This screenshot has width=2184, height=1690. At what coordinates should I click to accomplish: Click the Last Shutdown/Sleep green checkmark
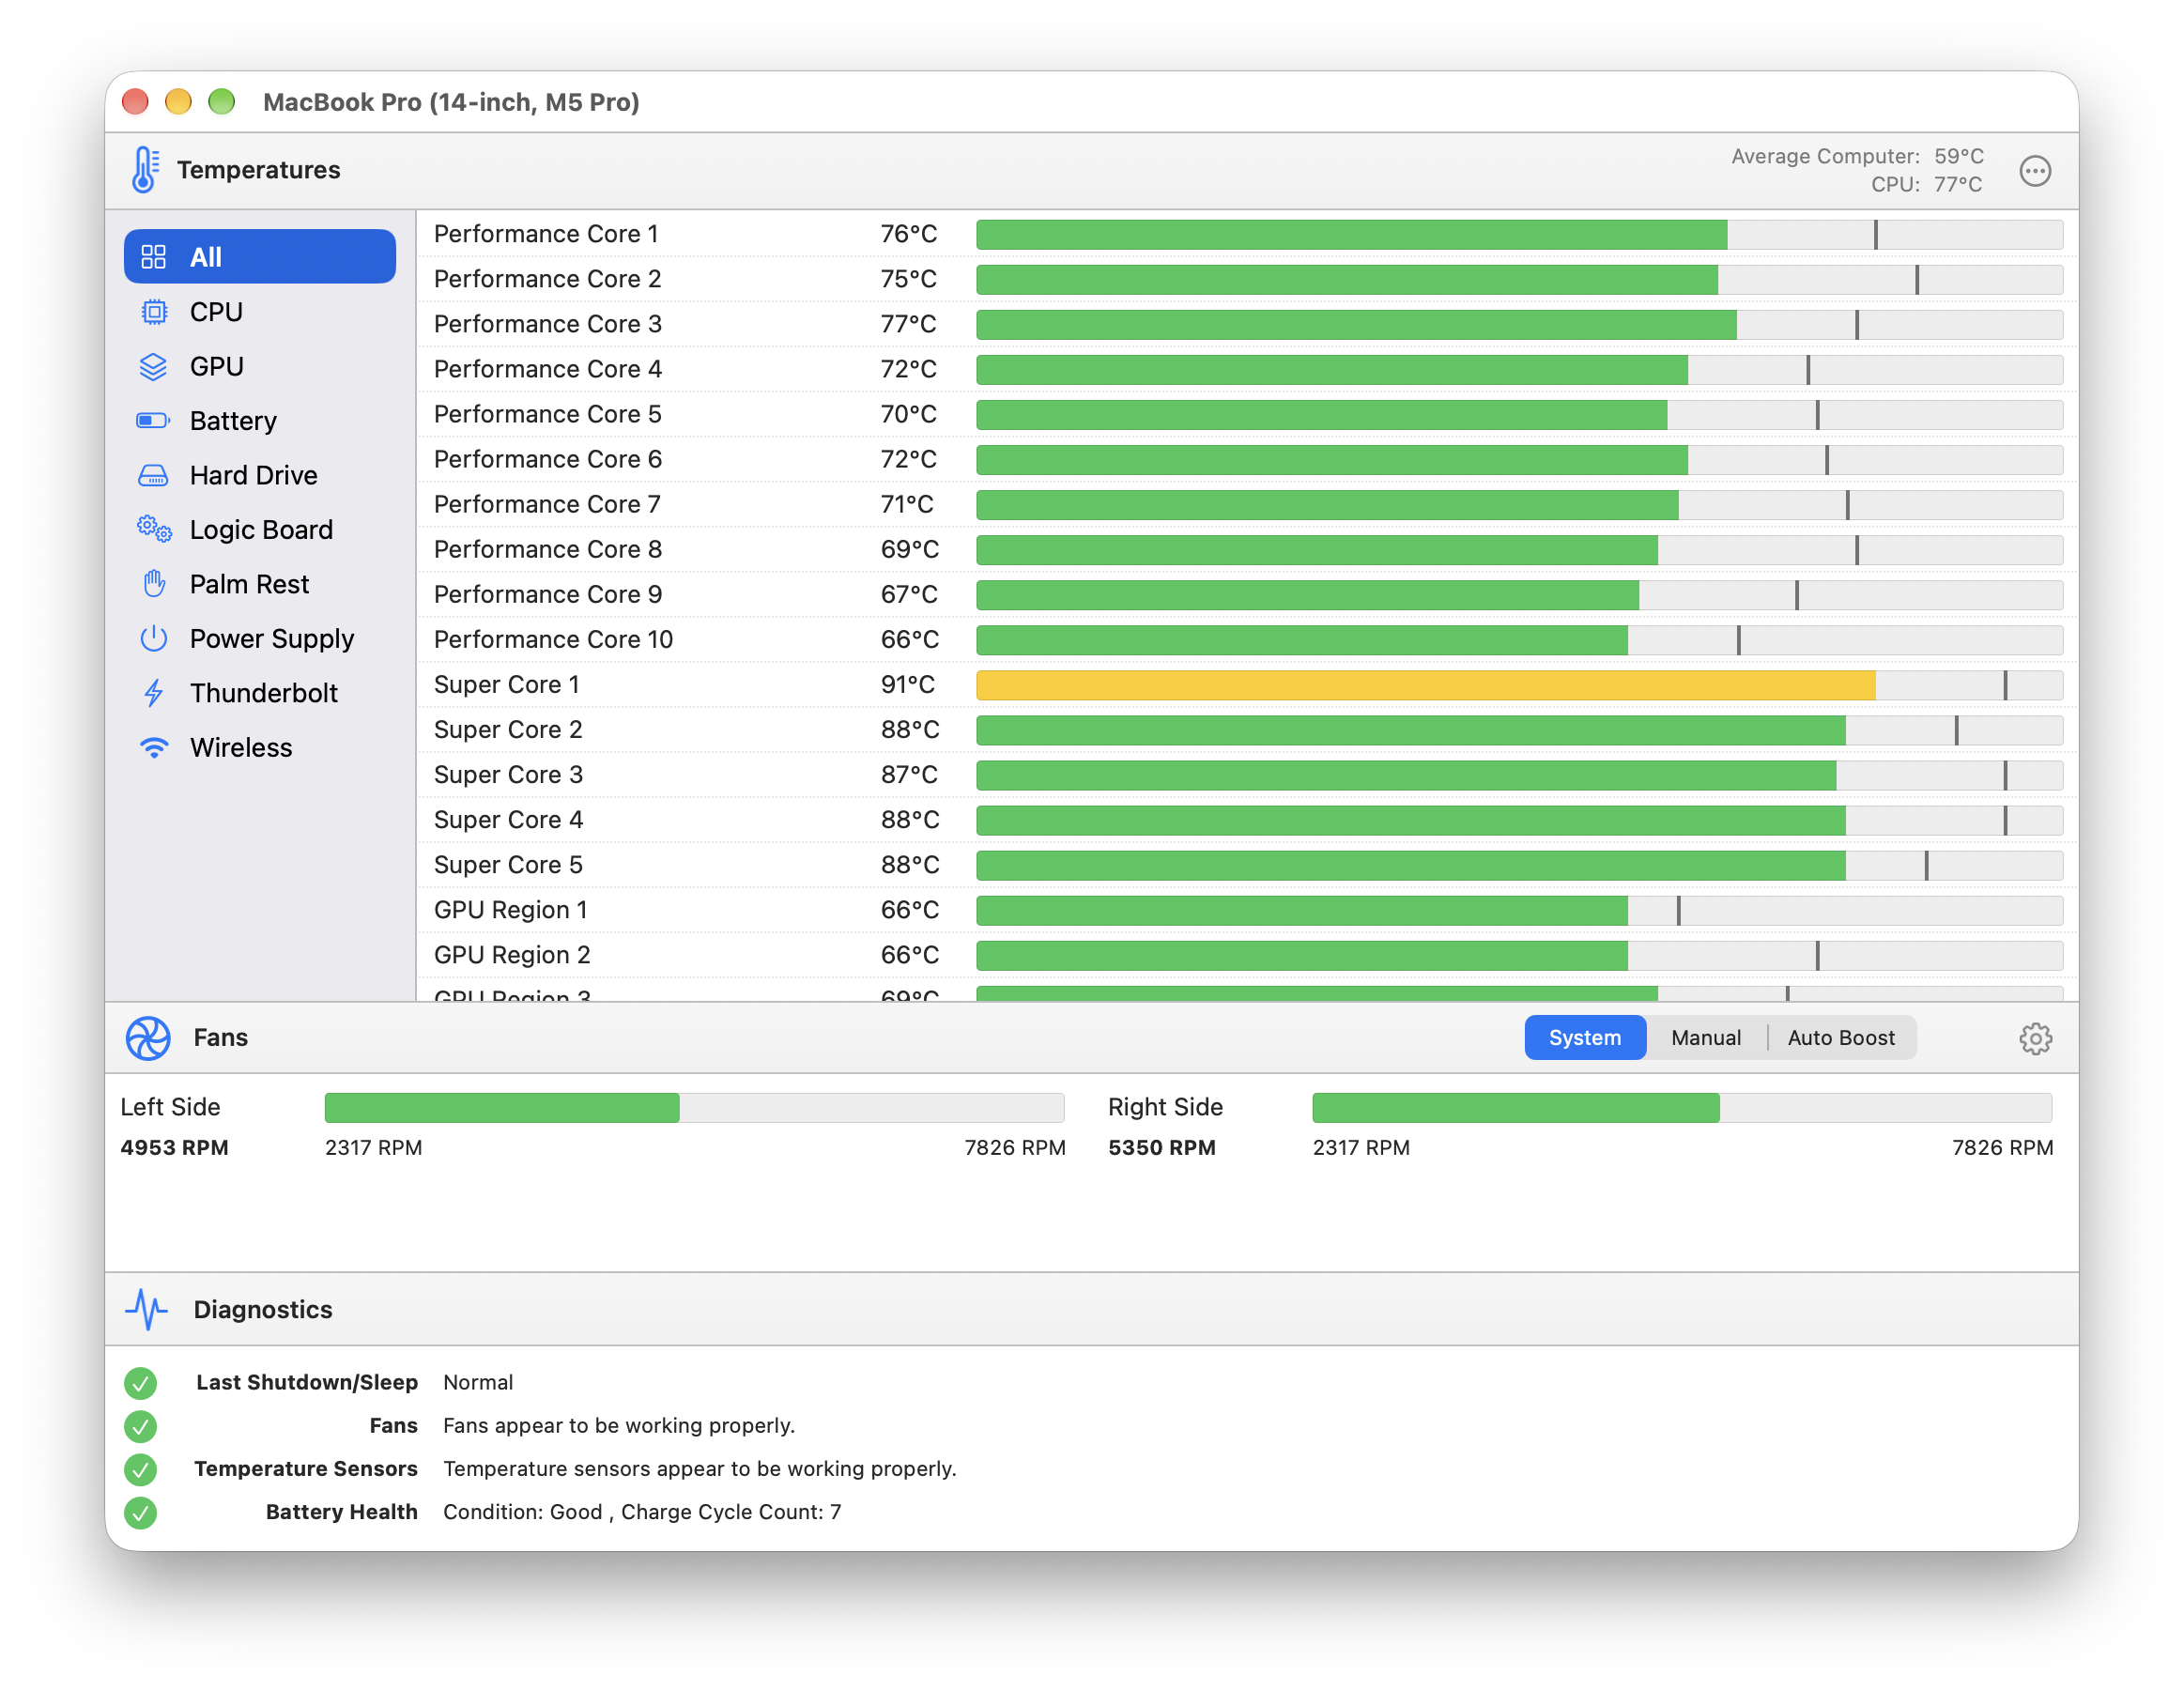[140, 1383]
